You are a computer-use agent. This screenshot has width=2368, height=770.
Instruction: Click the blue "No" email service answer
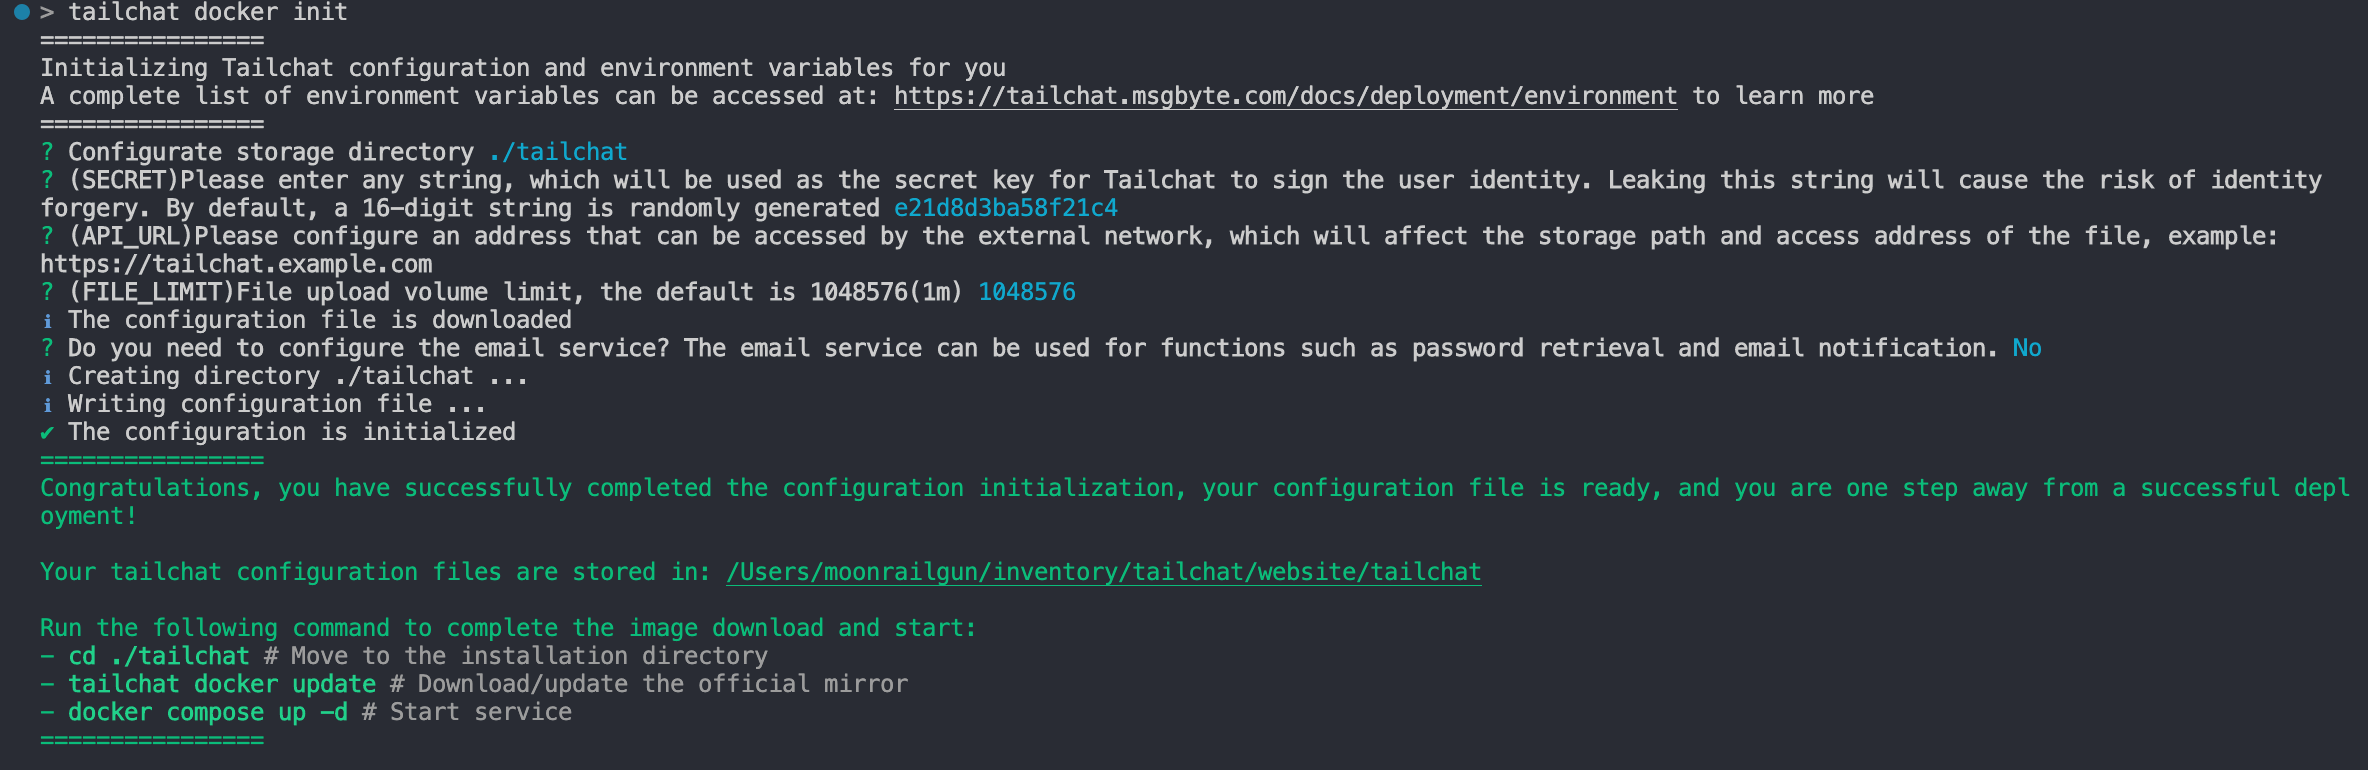pyautogui.click(x=2026, y=348)
